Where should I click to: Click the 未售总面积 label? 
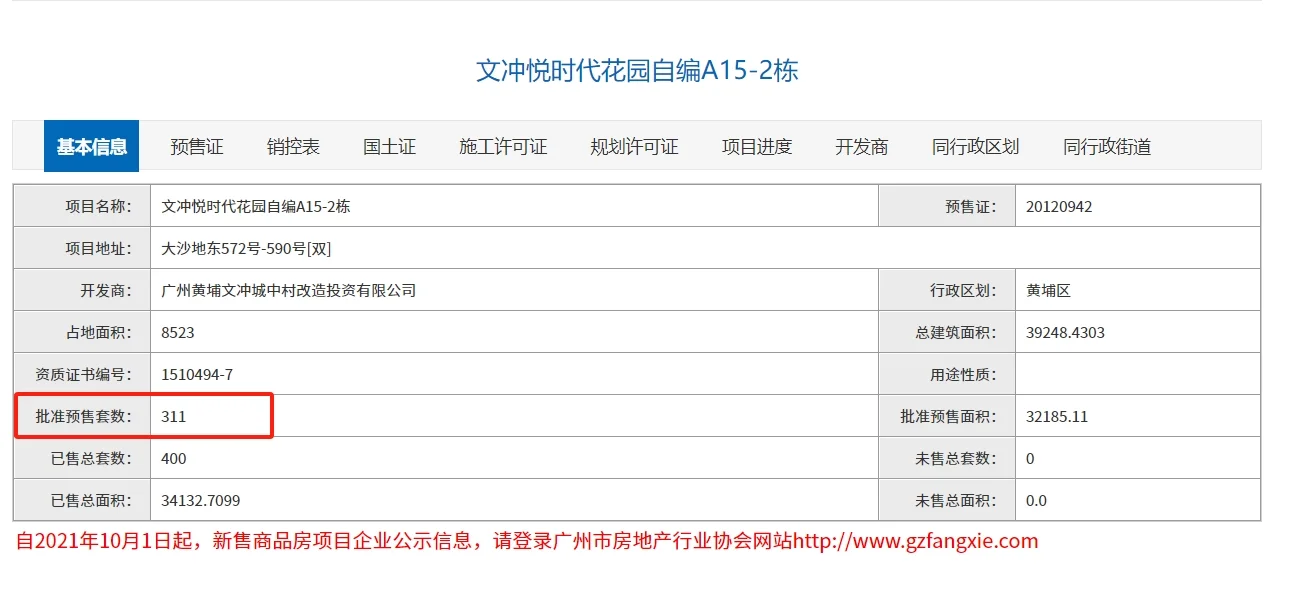click(x=957, y=500)
